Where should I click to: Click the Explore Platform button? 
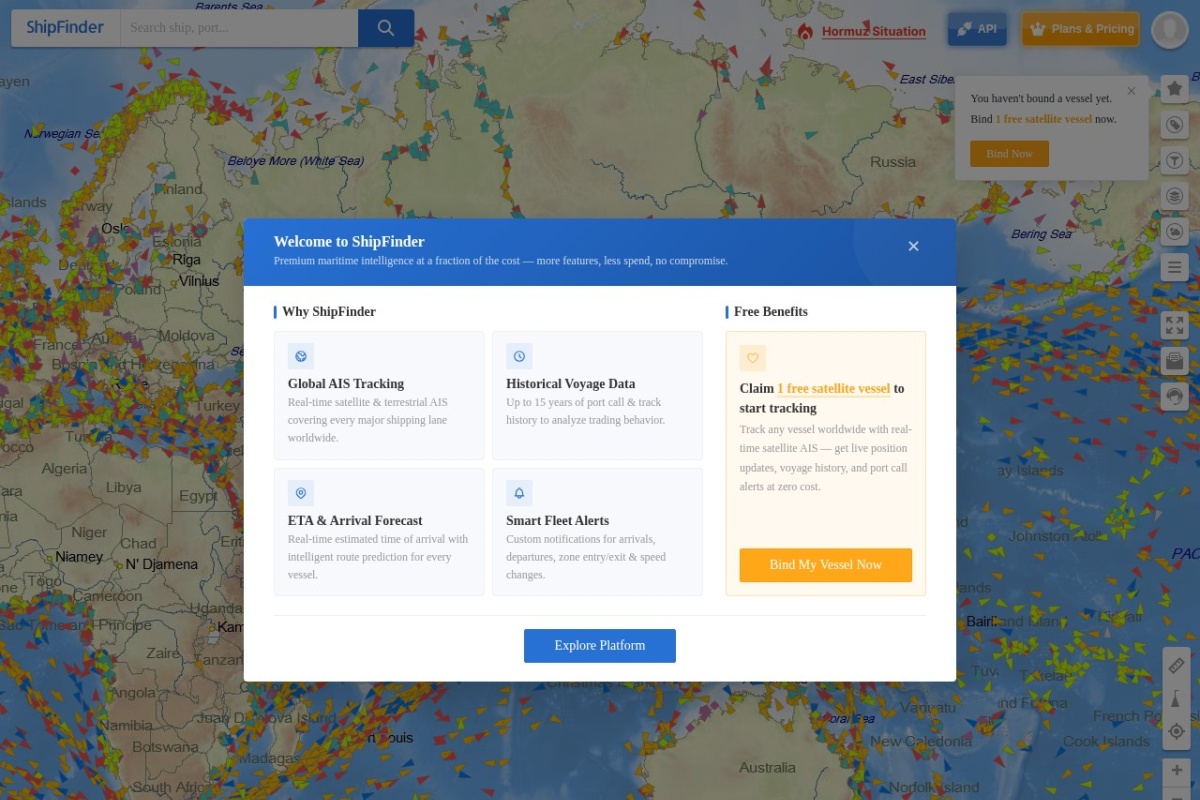[600, 646]
